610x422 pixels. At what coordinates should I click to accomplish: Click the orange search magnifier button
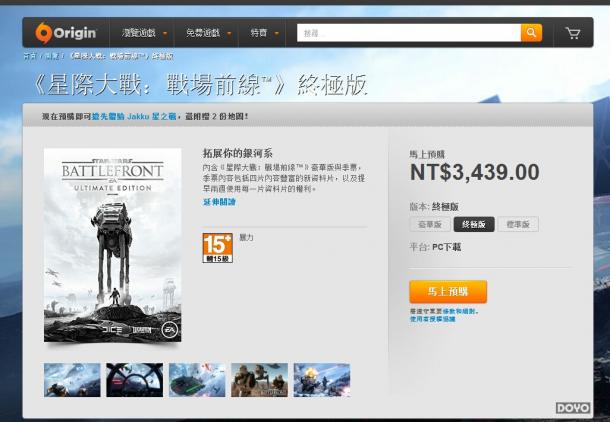pyautogui.click(x=531, y=33)
